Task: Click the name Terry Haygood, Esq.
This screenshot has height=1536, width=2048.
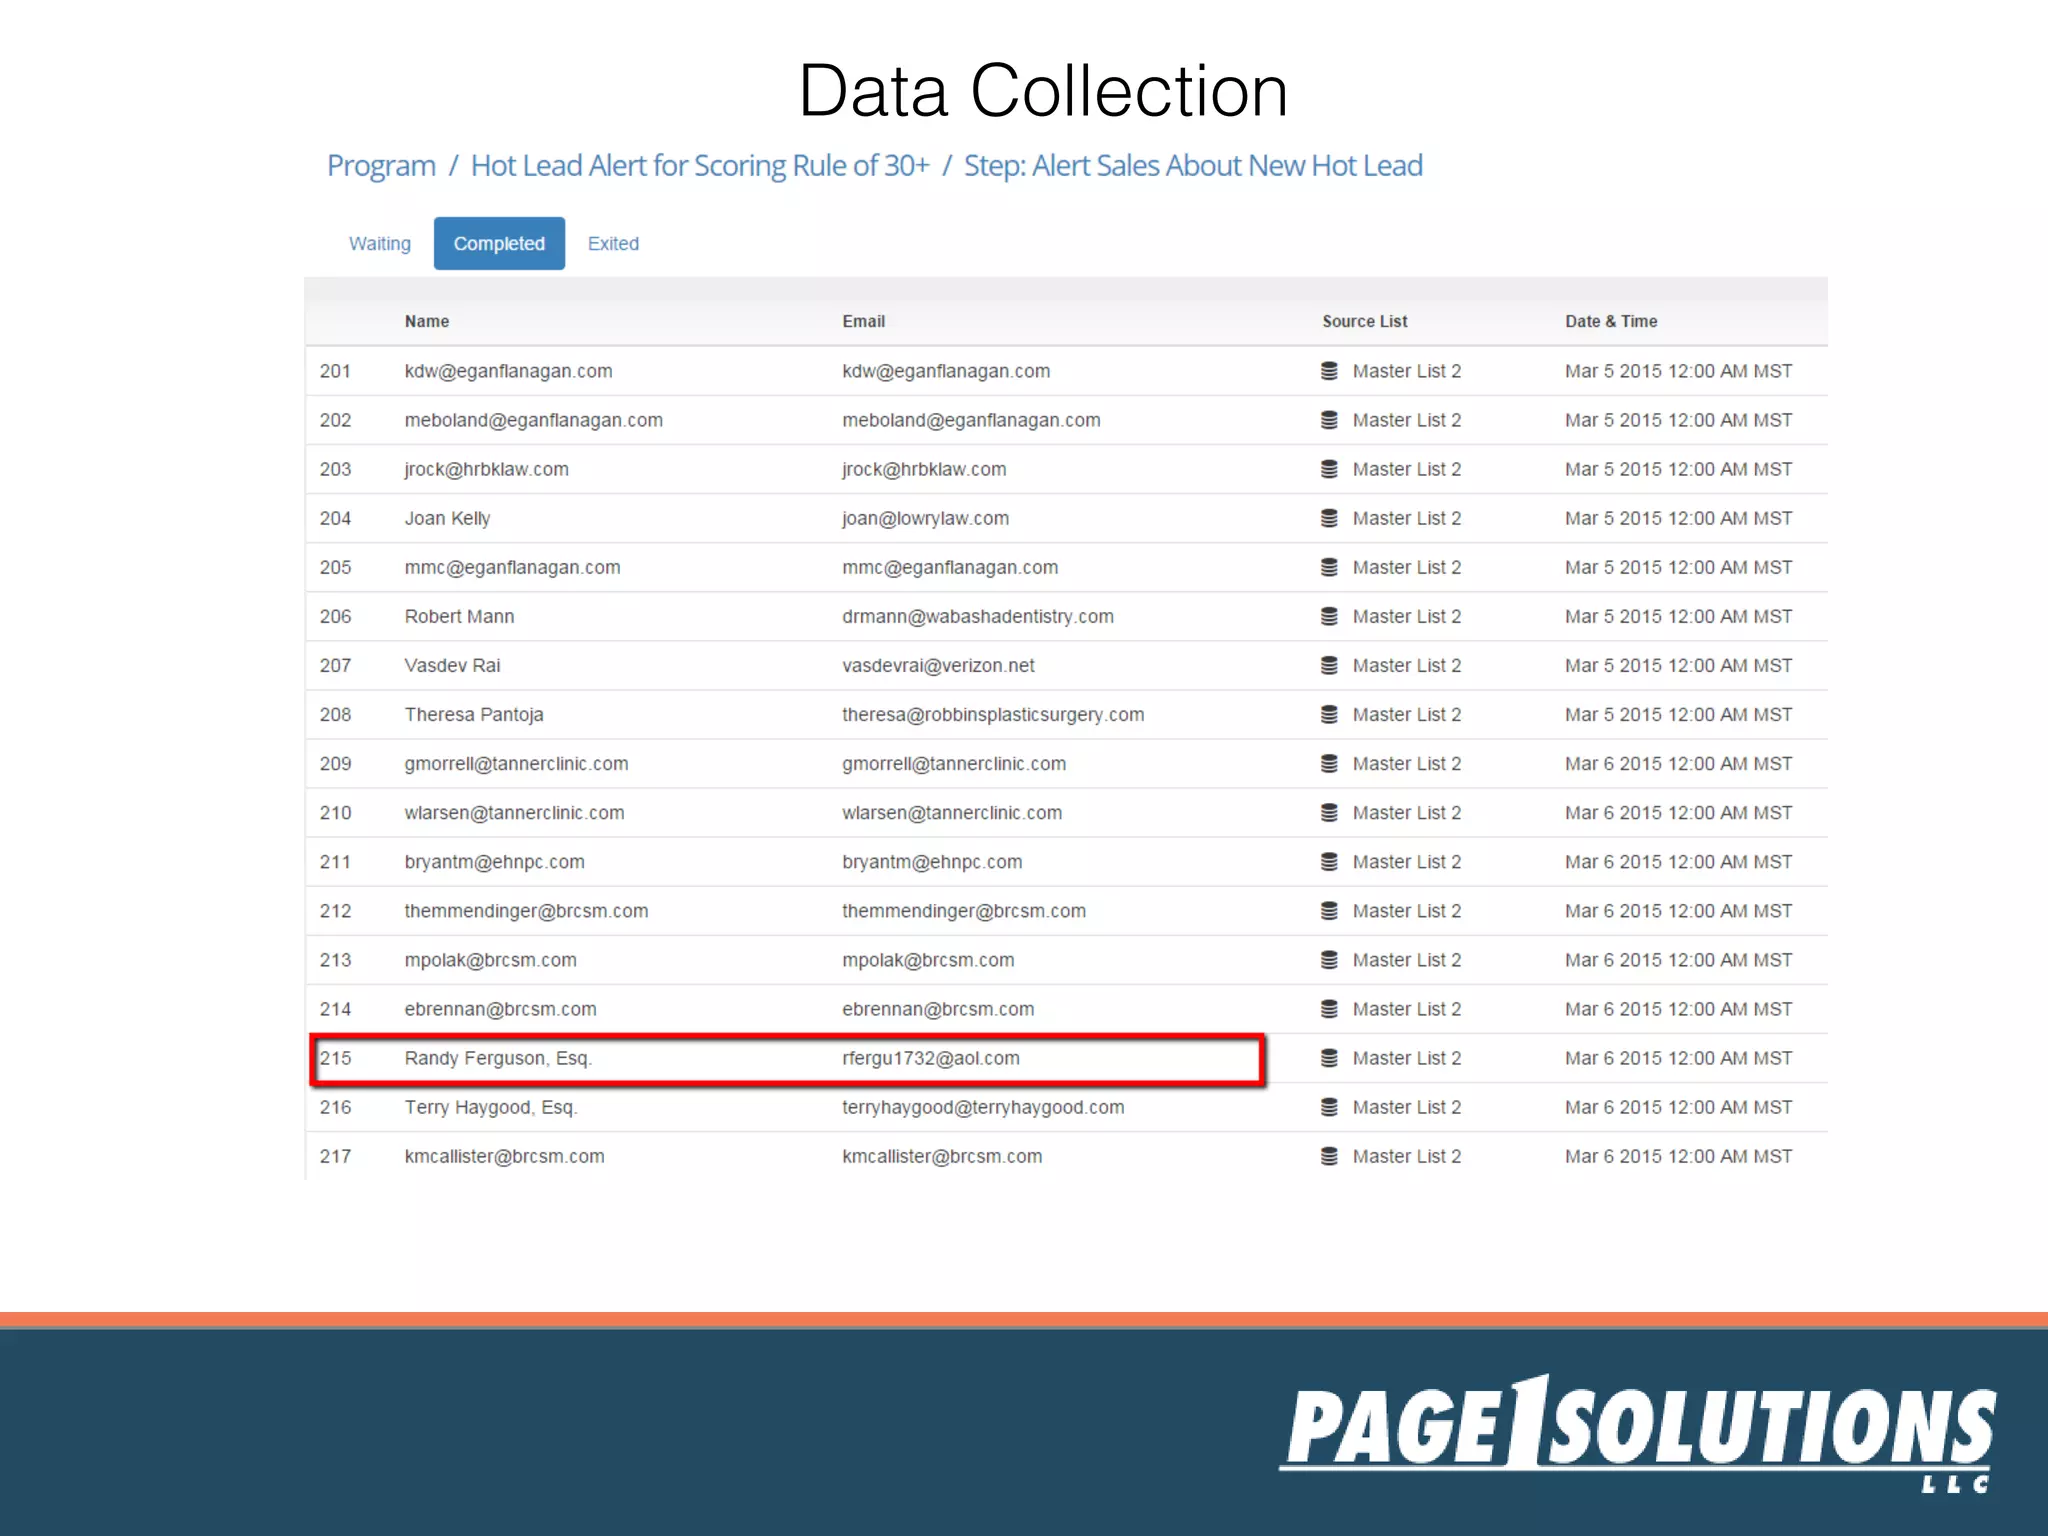Action: click(x=491, y=1106)
